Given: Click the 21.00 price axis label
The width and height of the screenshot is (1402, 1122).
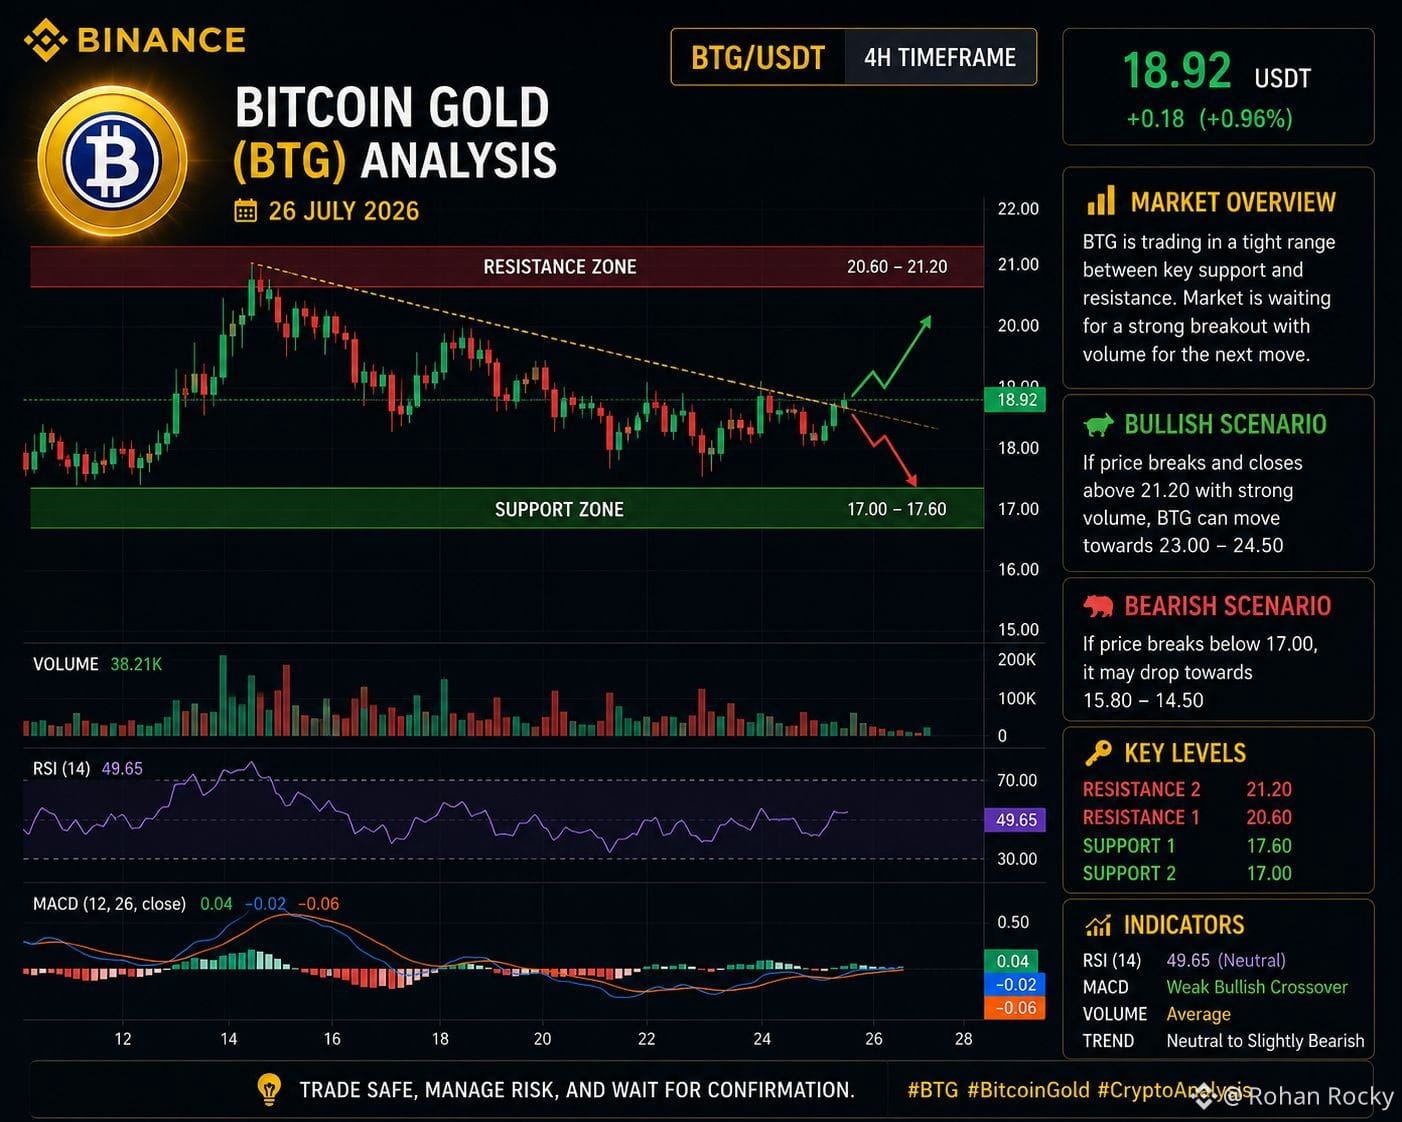Looking at the screenshot, I should tap(1018, 265).
